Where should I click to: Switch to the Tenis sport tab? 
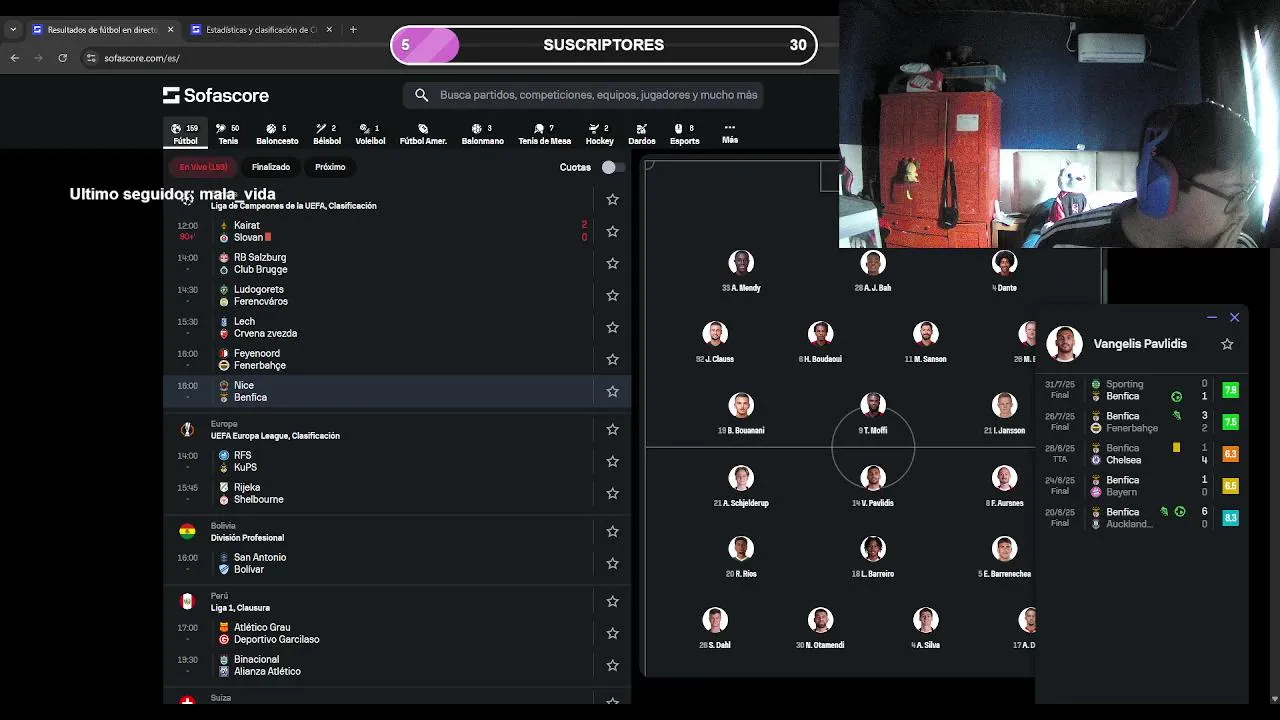pyautogui.click(x=228, y=134)
